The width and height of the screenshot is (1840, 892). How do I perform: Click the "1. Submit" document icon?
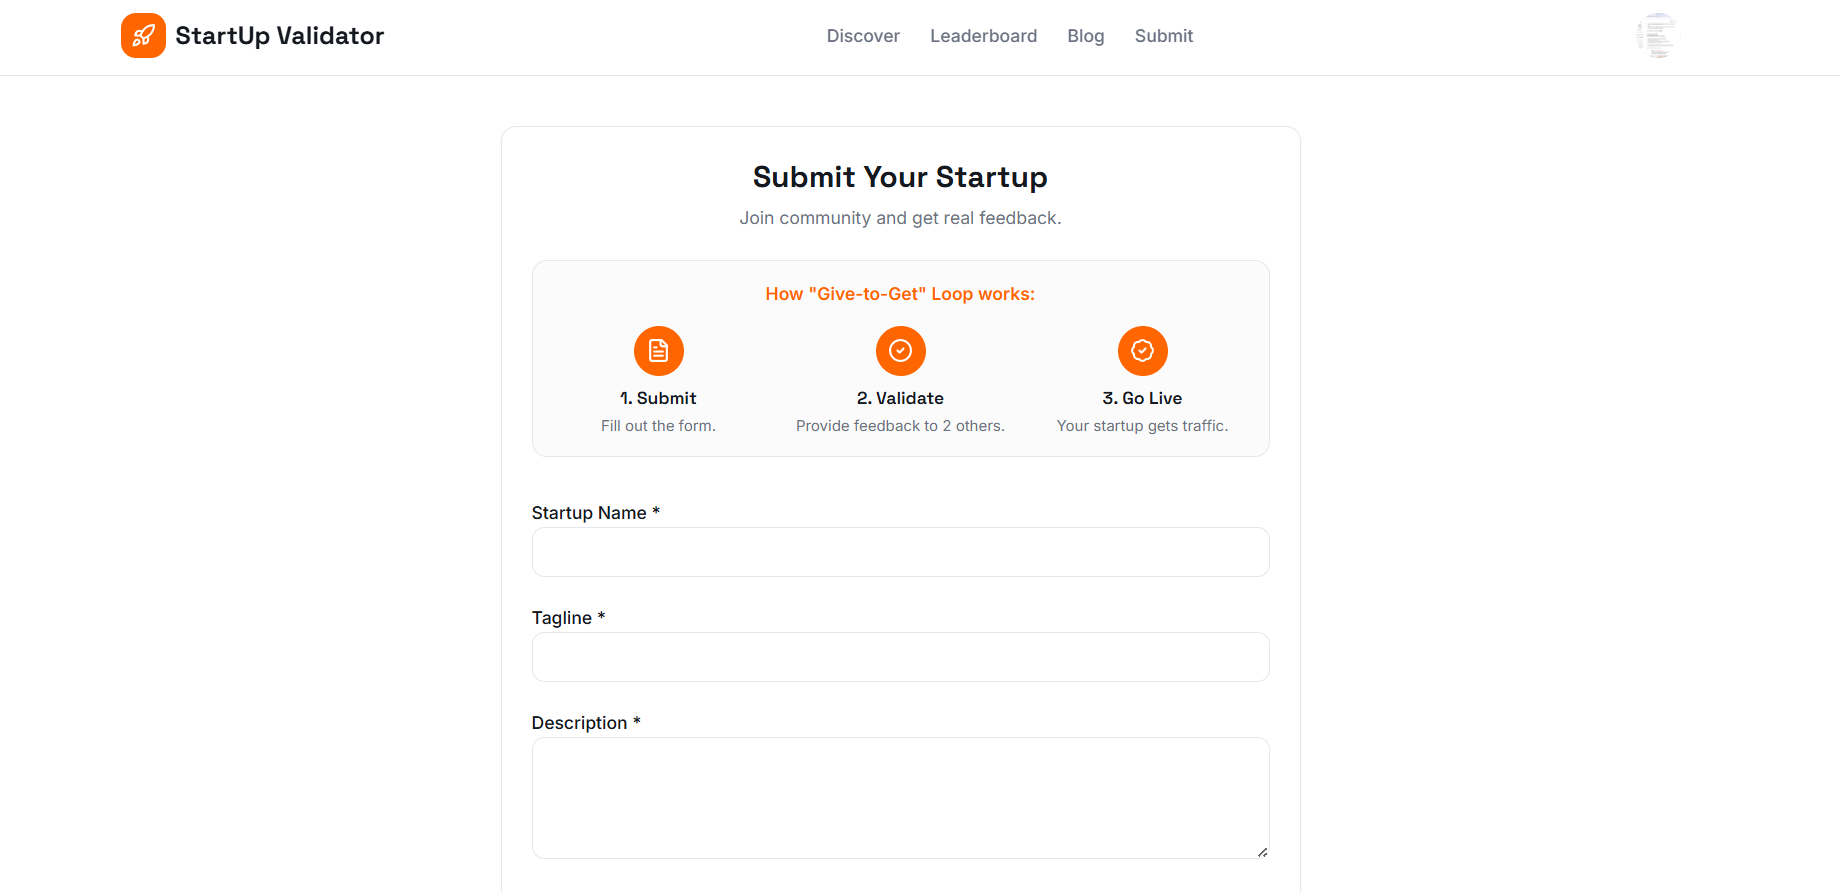pyautogui.click(x=658, y=351)
